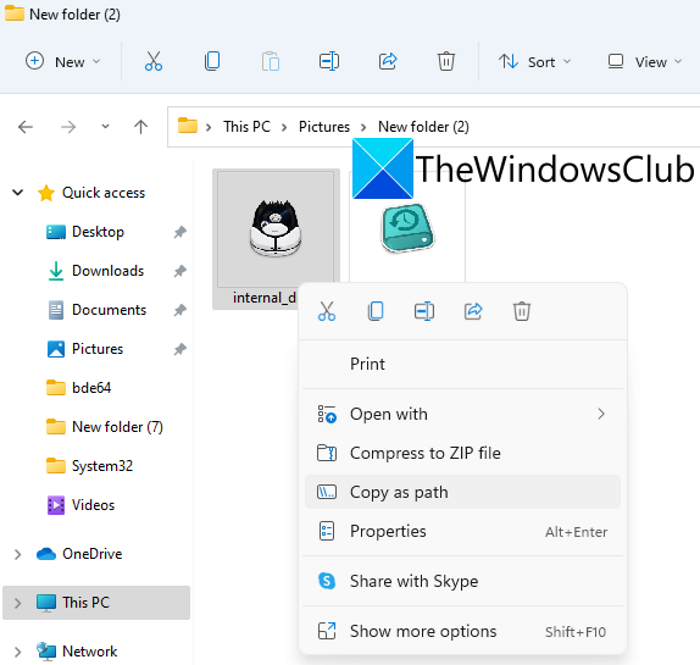
Task: Expand the Network tree node
Action: click(x=17, y=652)
